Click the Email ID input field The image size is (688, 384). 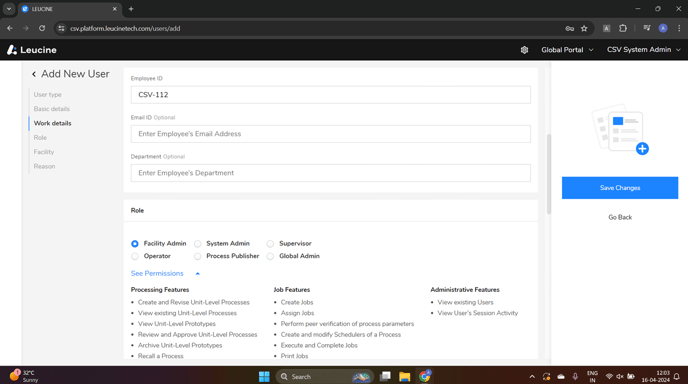click(x=330, y=134)
